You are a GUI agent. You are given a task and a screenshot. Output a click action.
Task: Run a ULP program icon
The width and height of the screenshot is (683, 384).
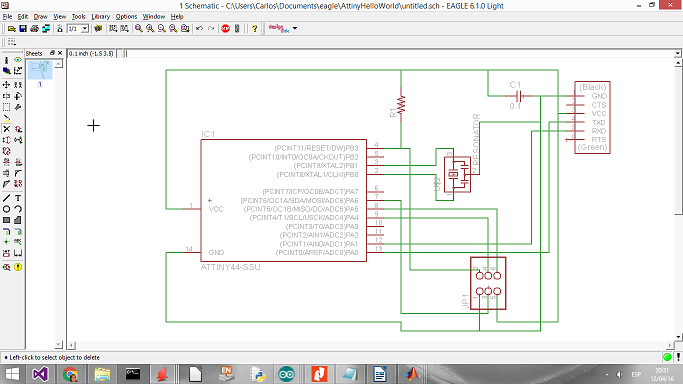point(124,28)
